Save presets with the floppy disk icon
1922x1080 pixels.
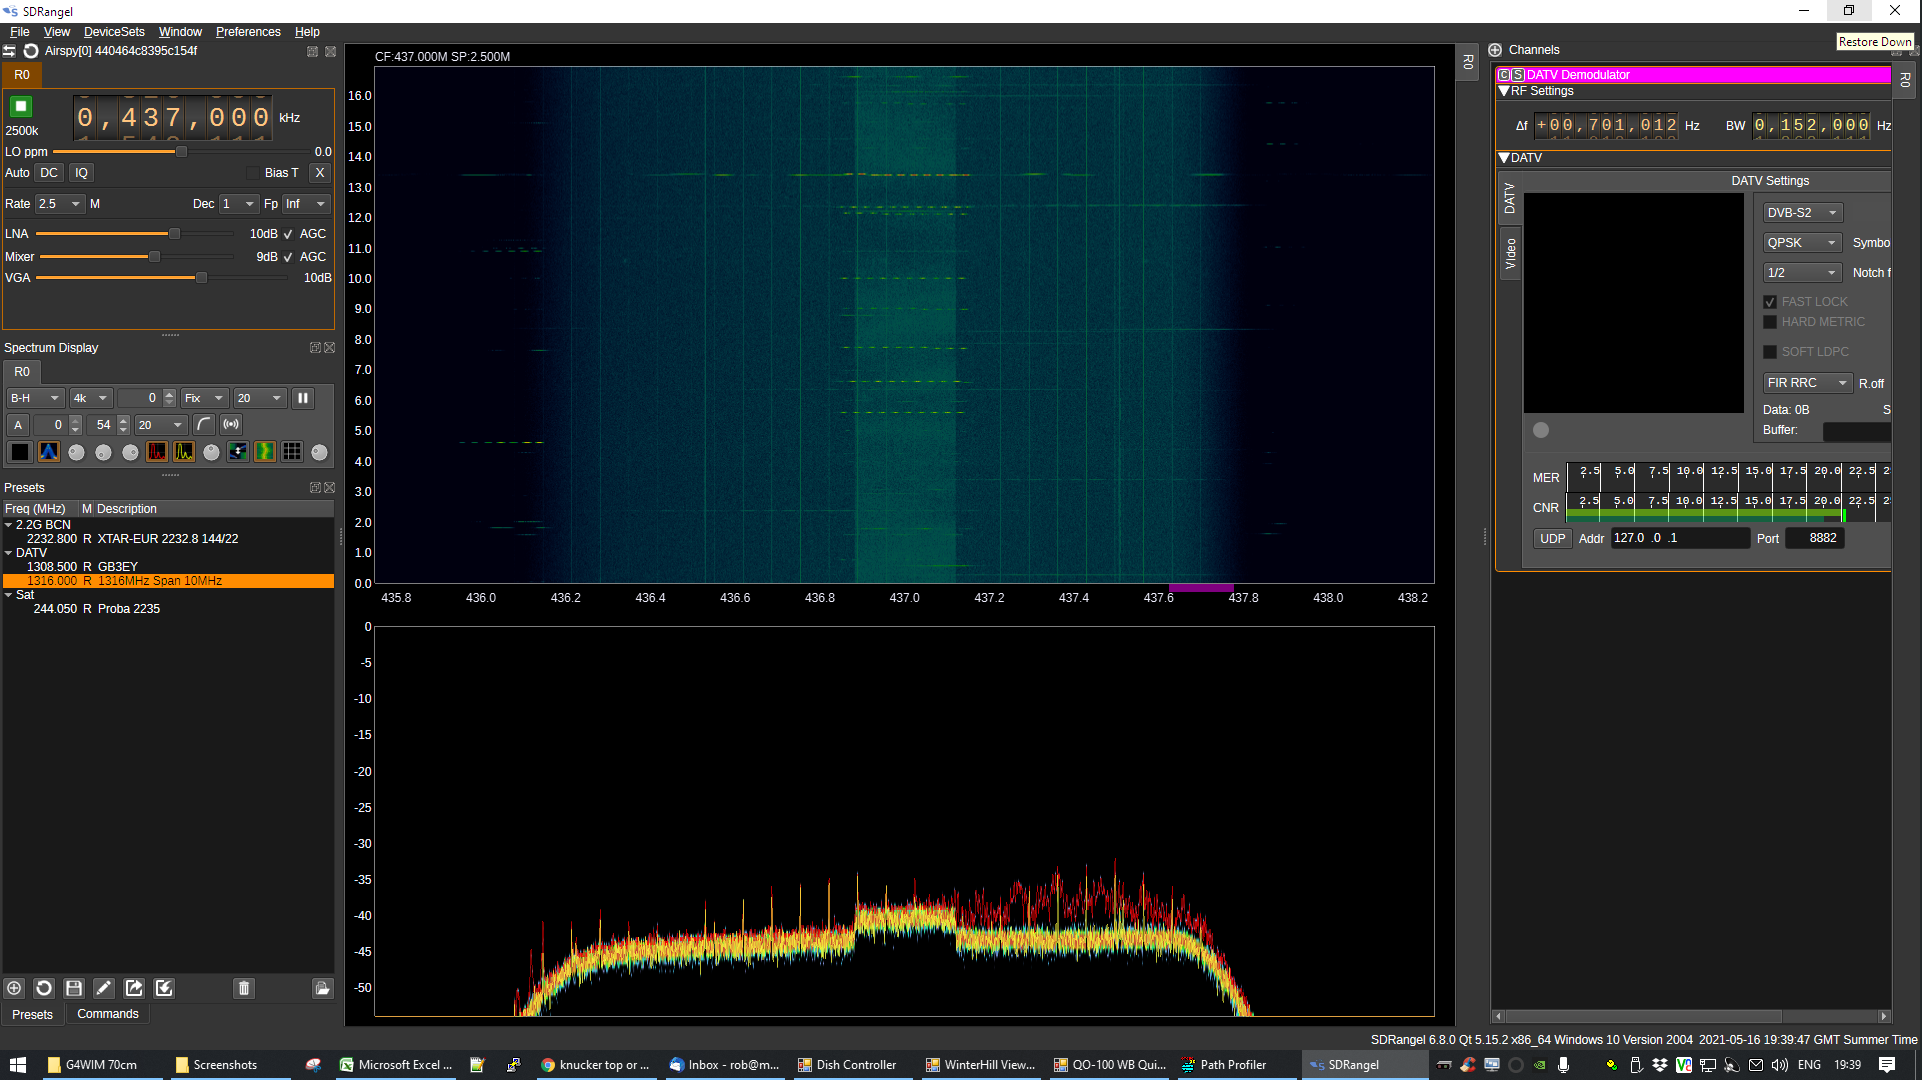(74, 988)
